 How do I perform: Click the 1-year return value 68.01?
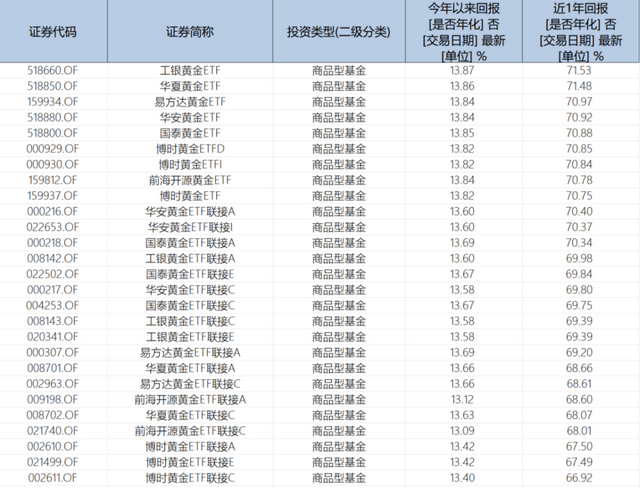pyautogui.click(x=579, y=430)
